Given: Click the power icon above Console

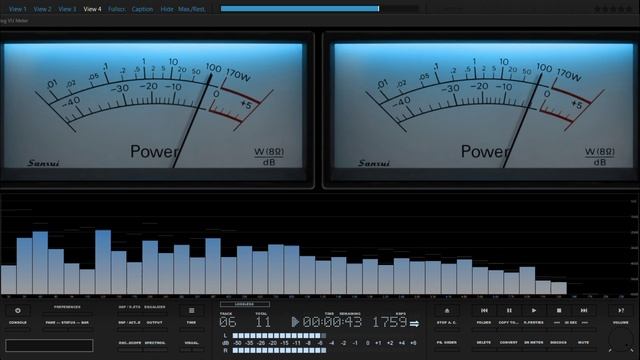Looking at the screenshot, I should point(18,311).
